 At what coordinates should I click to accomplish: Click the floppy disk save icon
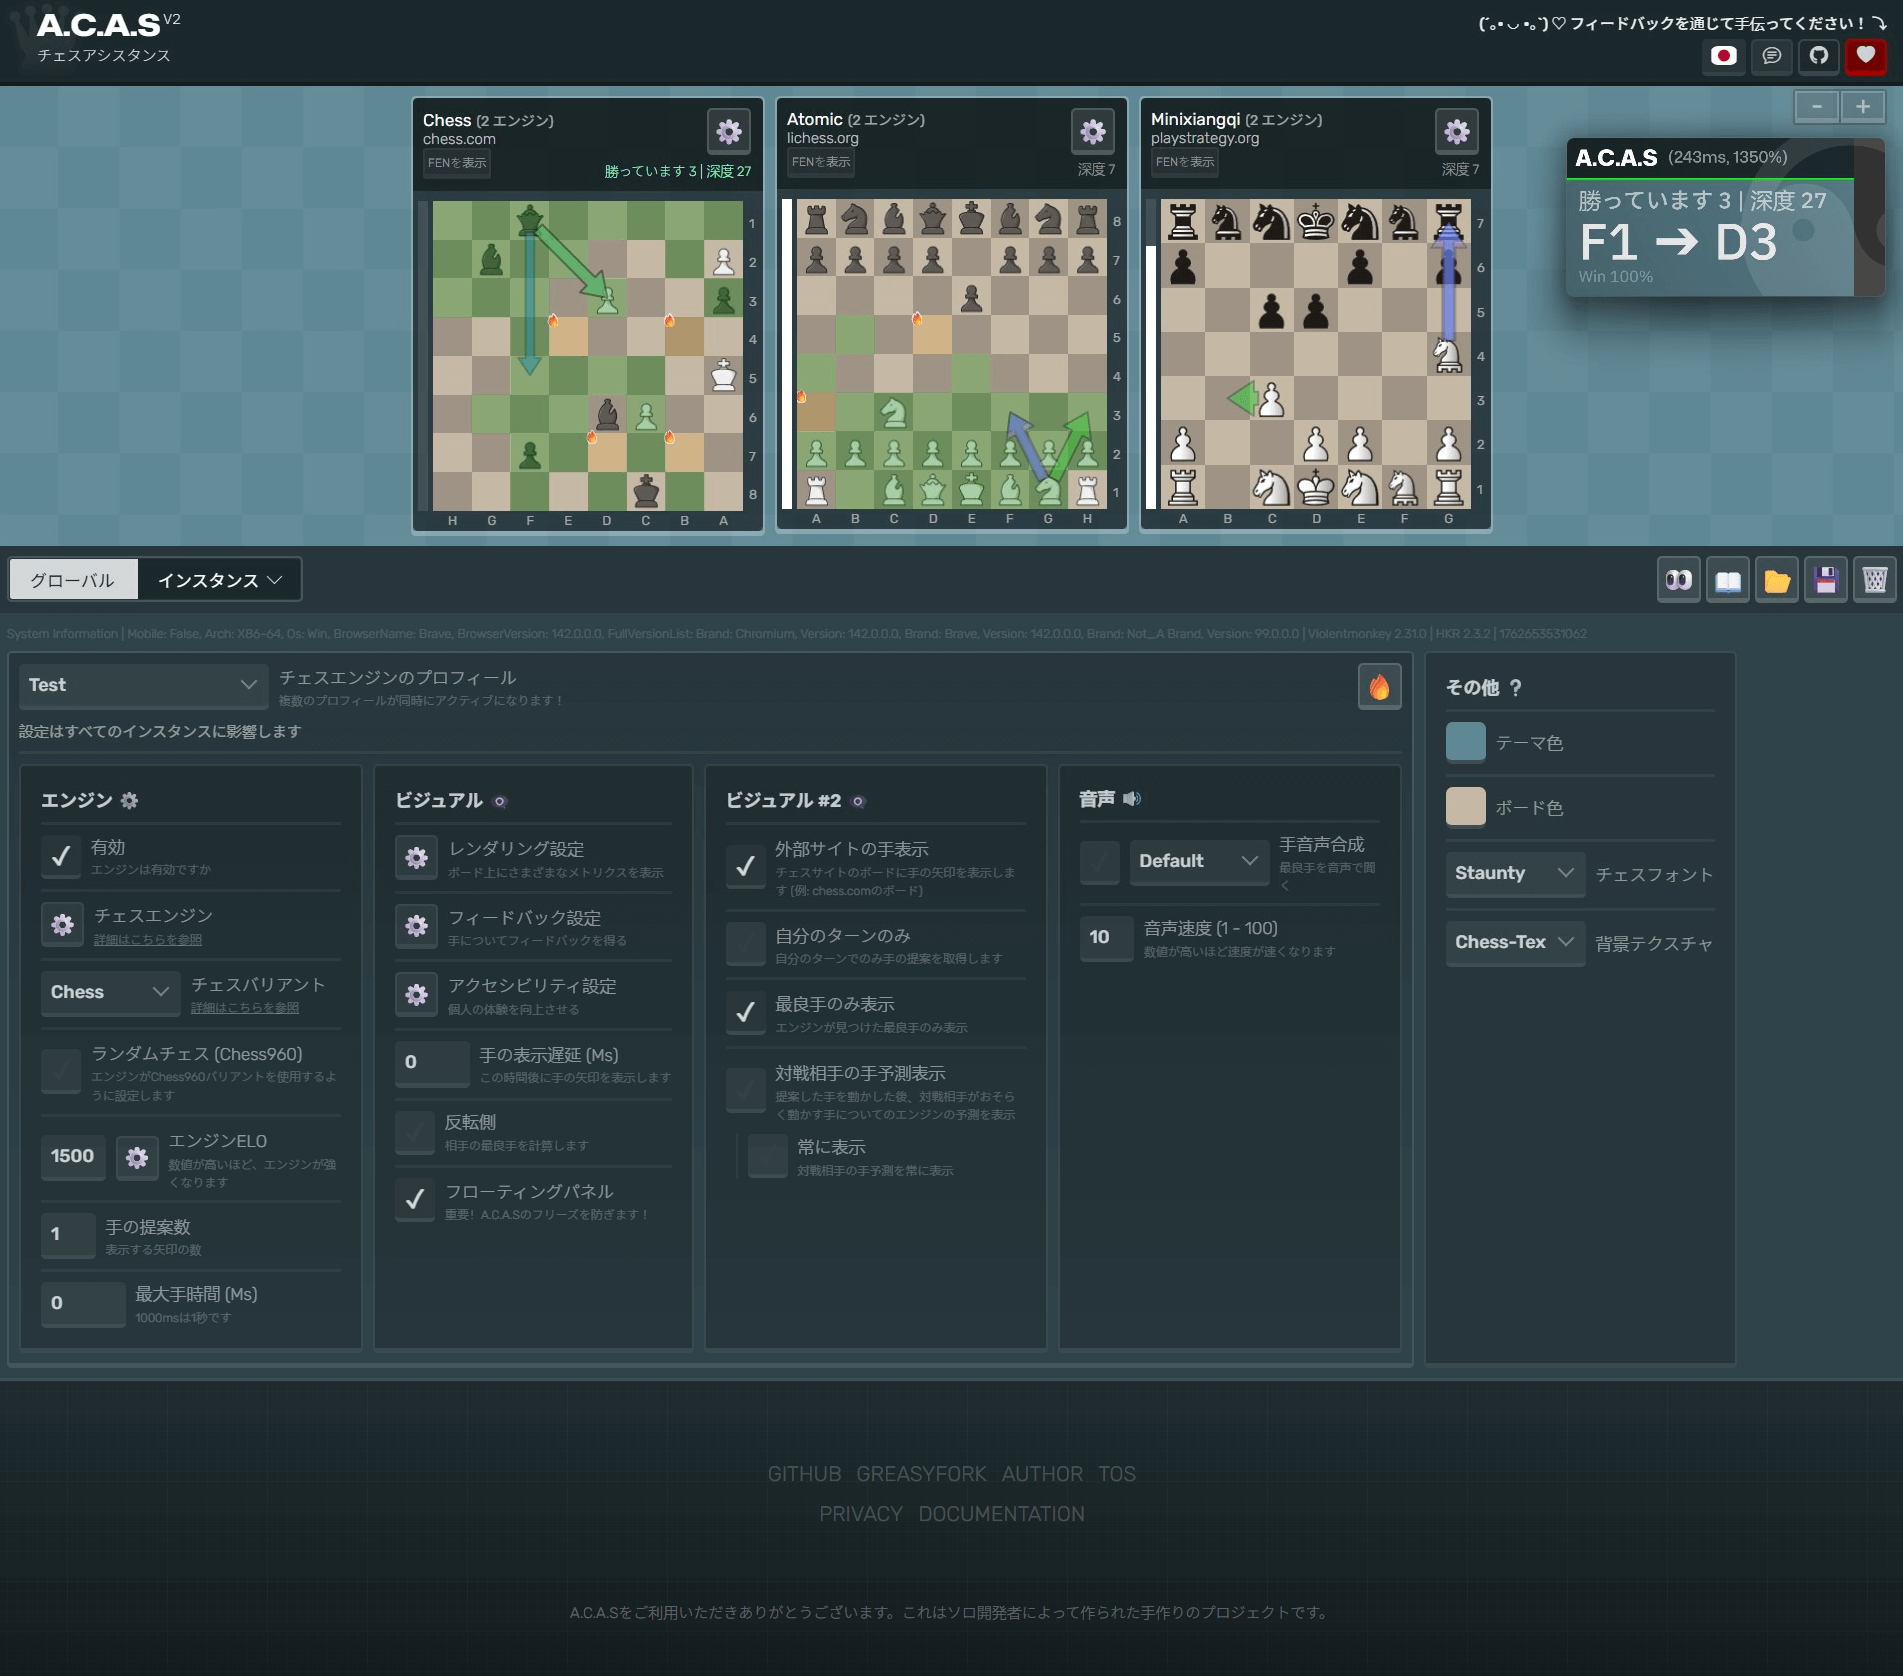[1825, 580]
